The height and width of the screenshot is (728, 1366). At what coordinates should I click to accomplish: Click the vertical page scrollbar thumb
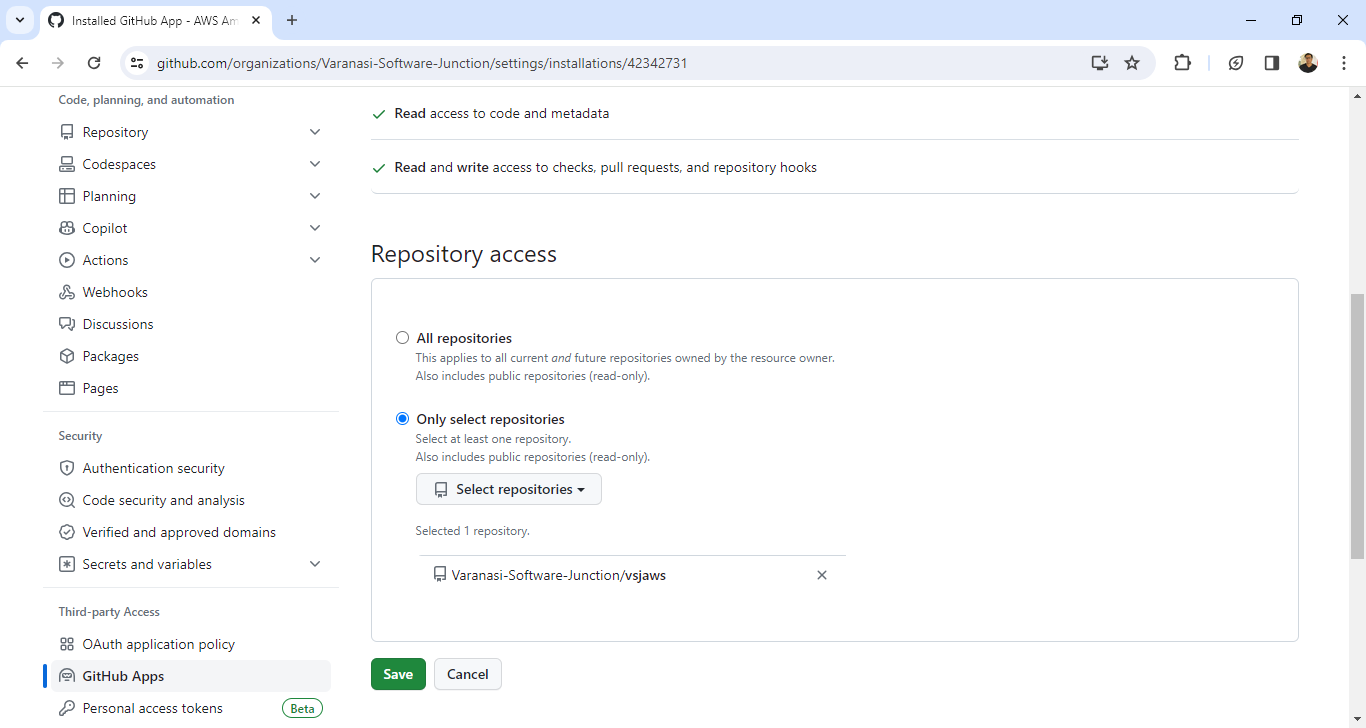(1357, 426)
